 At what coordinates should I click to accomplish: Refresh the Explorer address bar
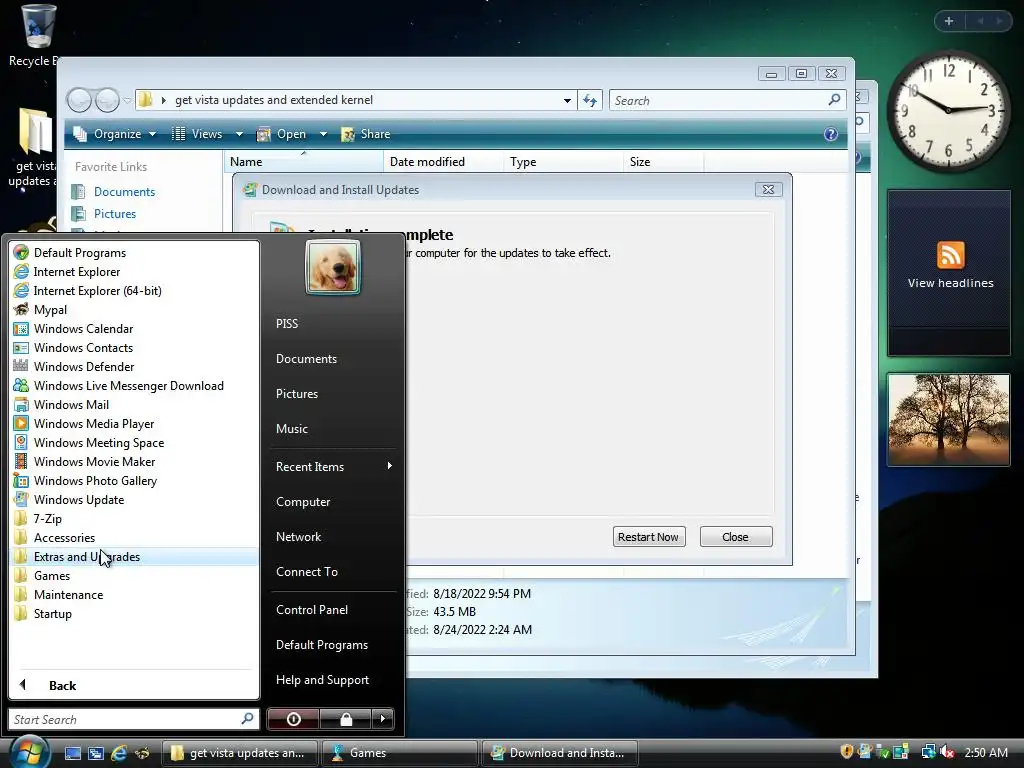[x=590, y=100]
